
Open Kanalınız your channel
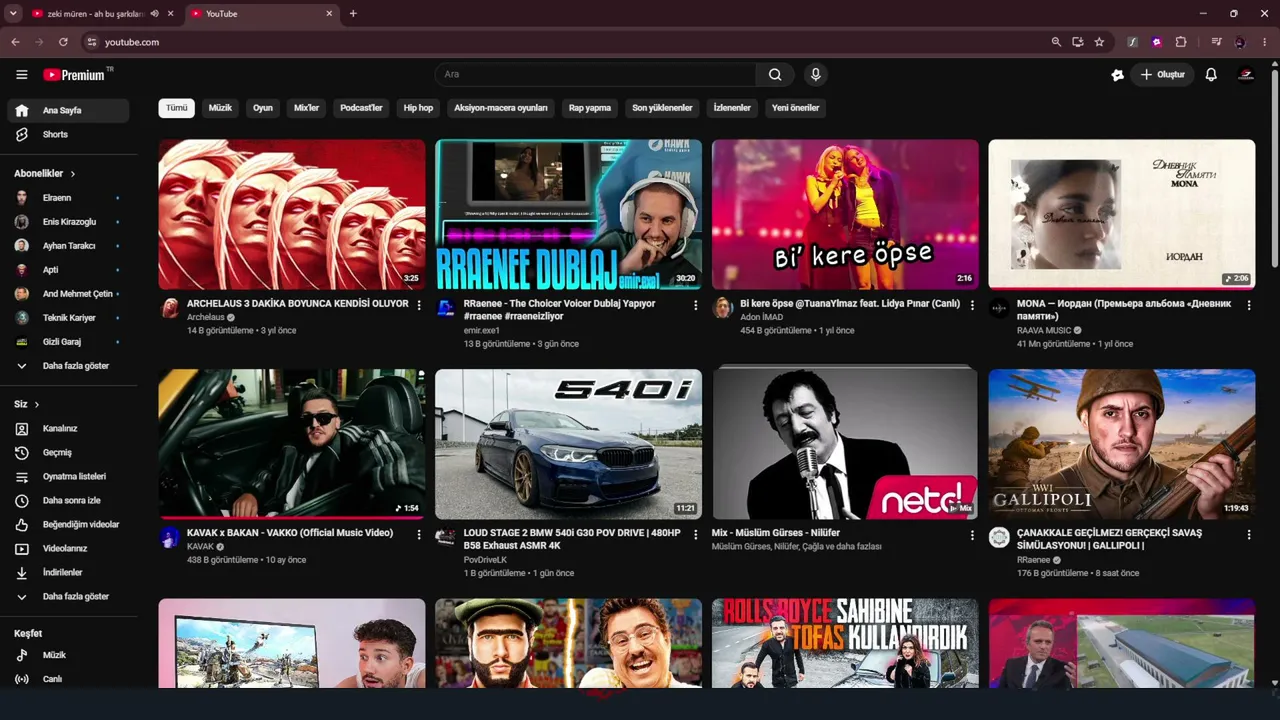click(x=68, y=428)
